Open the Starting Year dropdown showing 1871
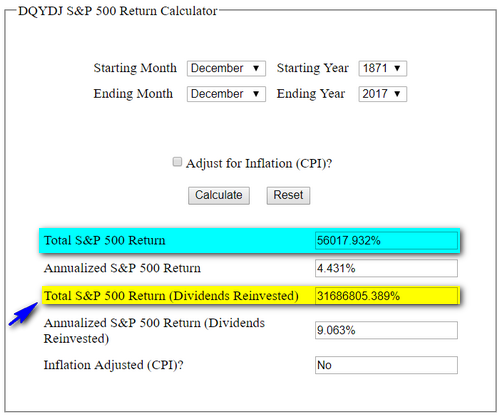Screen dimensions: 500x417 click(382, 68)
